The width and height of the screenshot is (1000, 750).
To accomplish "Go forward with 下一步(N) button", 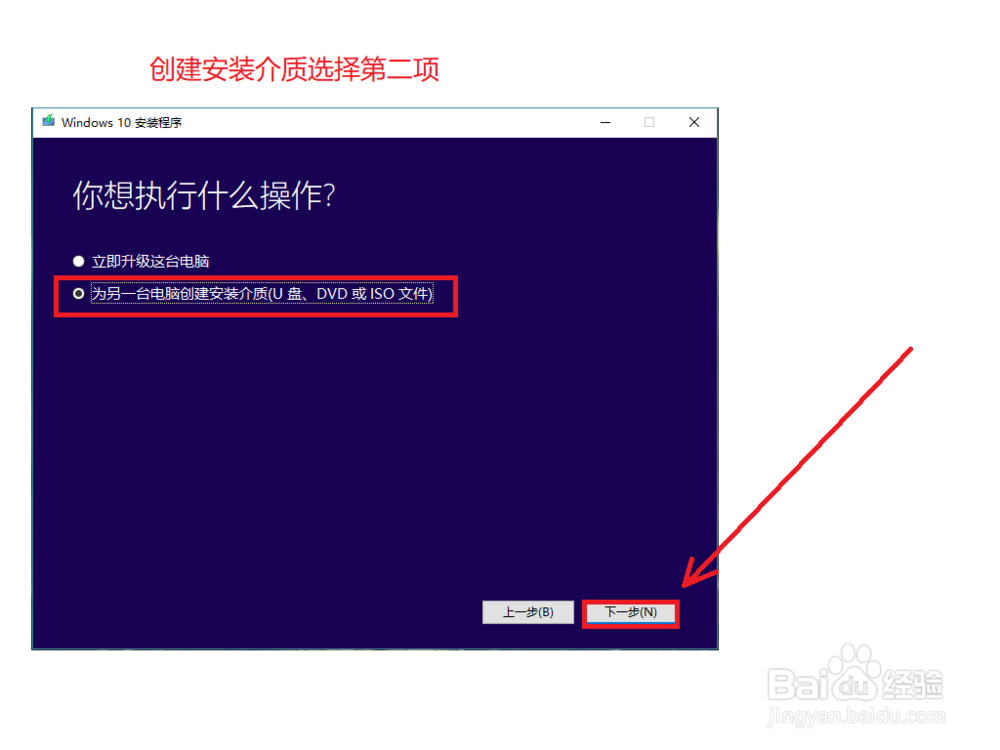I will [x=631, y=613].
